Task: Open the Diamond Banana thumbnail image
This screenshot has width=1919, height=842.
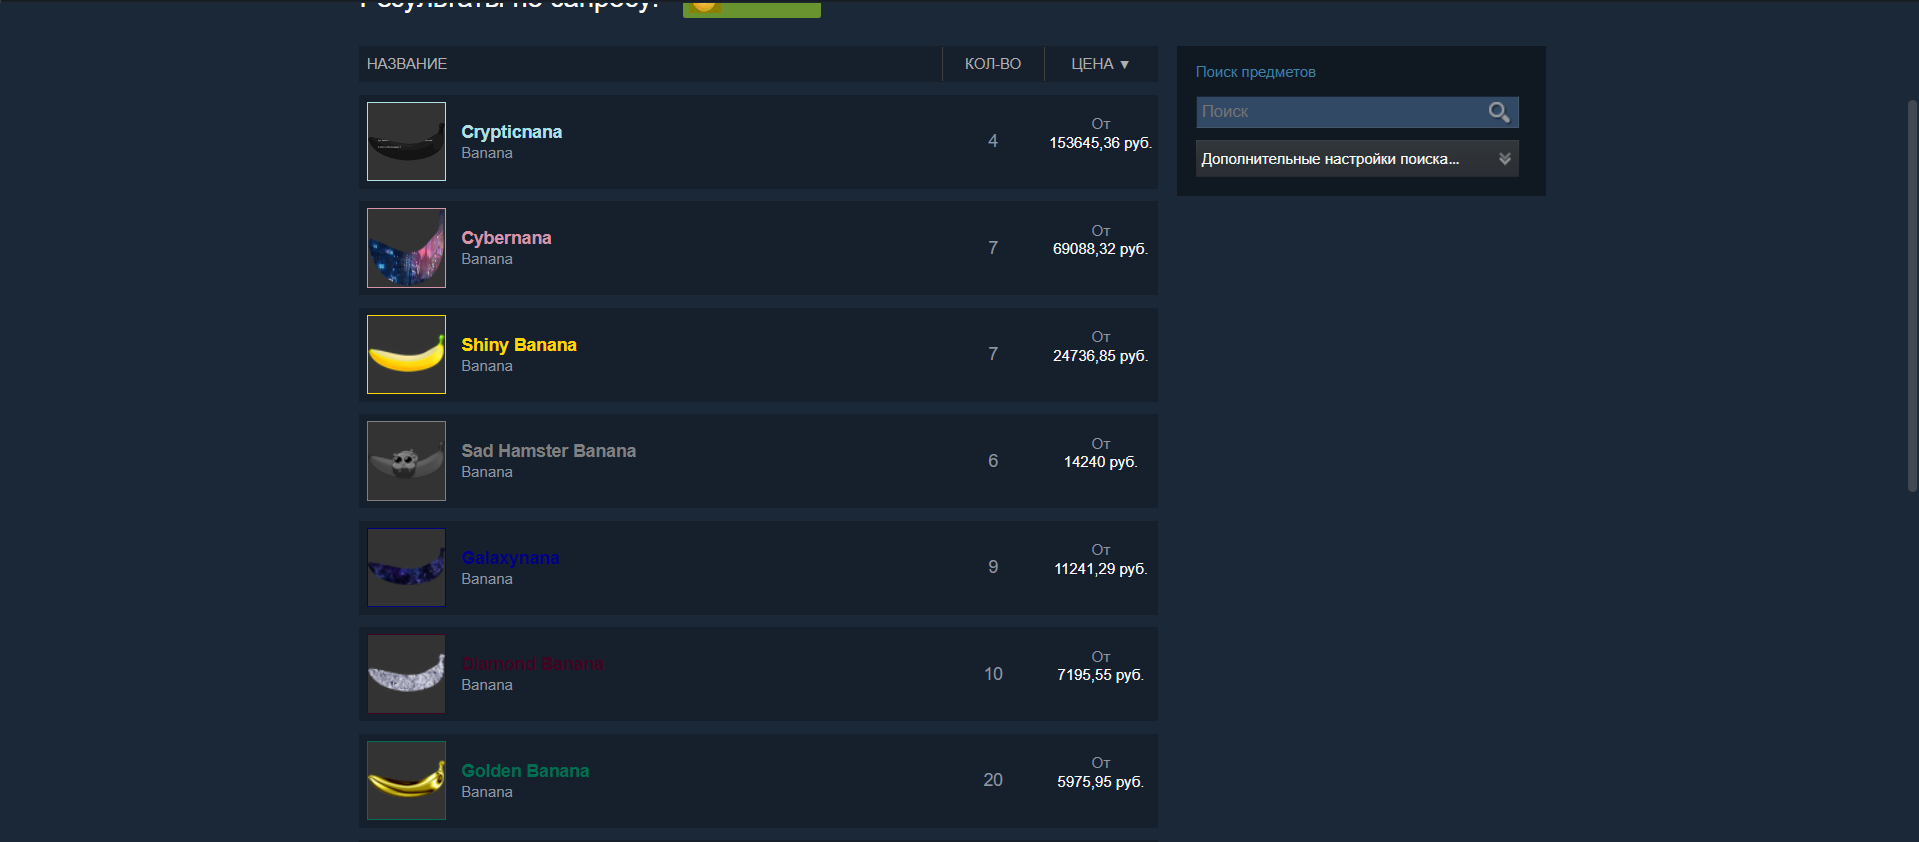Action: point(406,674)
